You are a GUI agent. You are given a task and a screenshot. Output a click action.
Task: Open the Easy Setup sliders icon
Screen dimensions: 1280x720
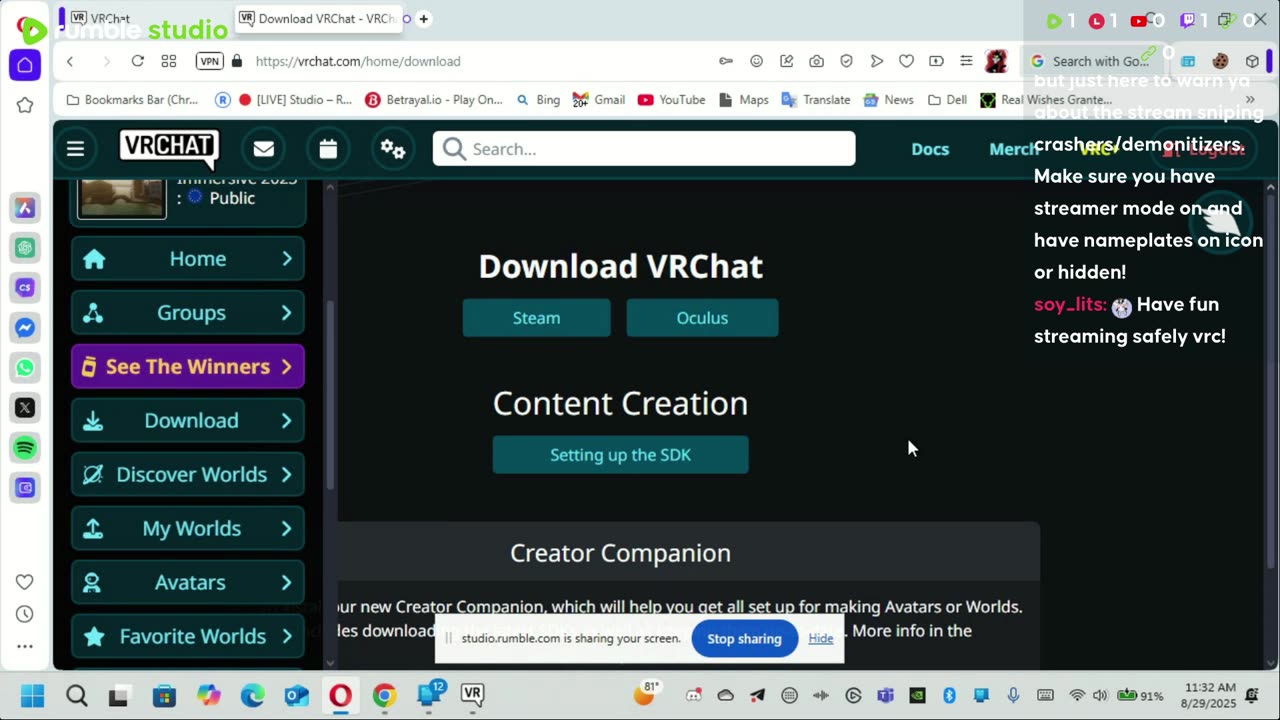point(966,61)
